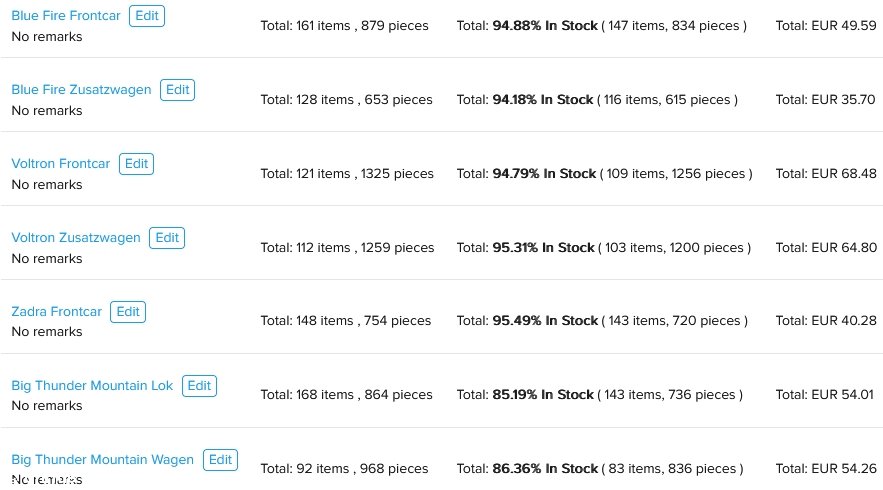This screenshot has height=490, width=883.
Task: Edit the Big Thunder Mountain Lok entry
Action: click(x=199, y=386)
